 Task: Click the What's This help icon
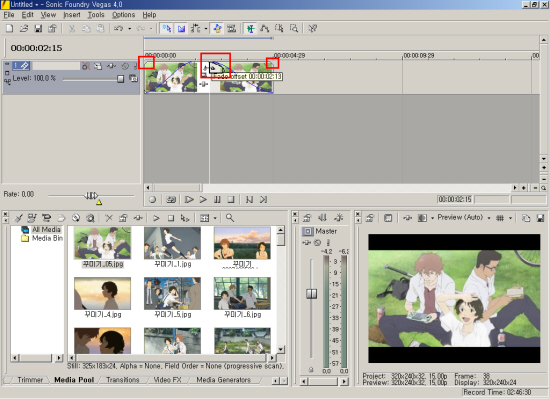click(x=312, y=28)
